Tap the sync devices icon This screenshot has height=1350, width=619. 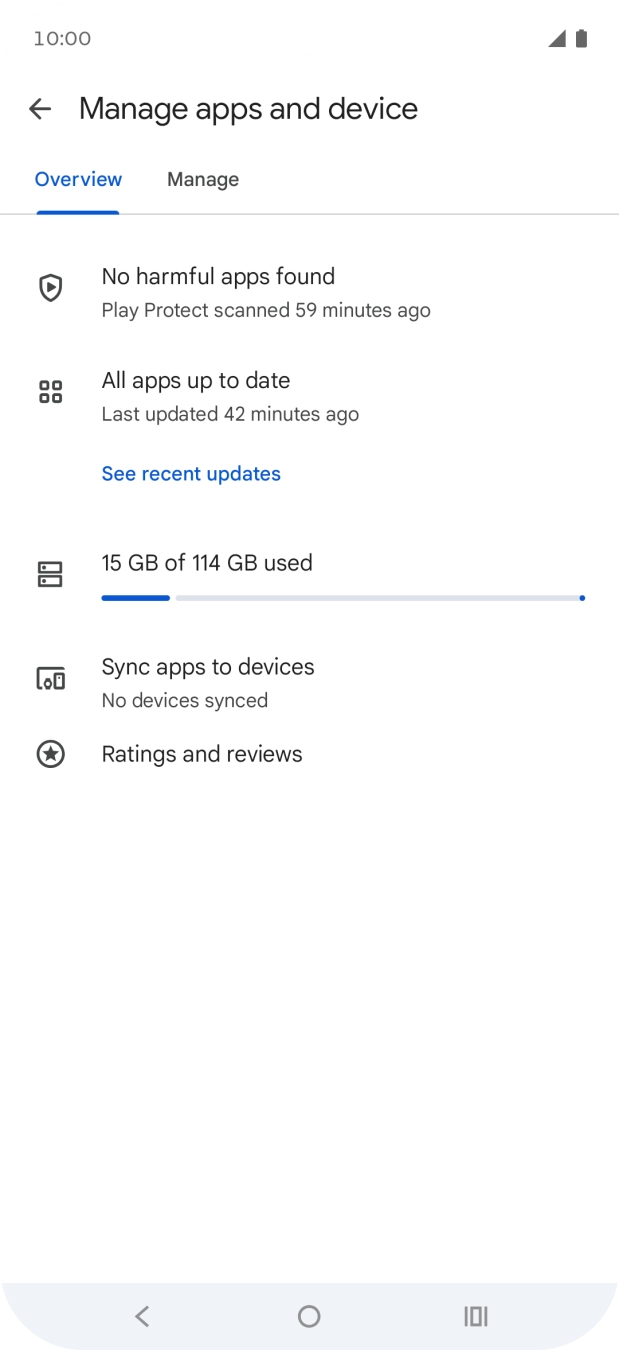click(x=50, y=679)
